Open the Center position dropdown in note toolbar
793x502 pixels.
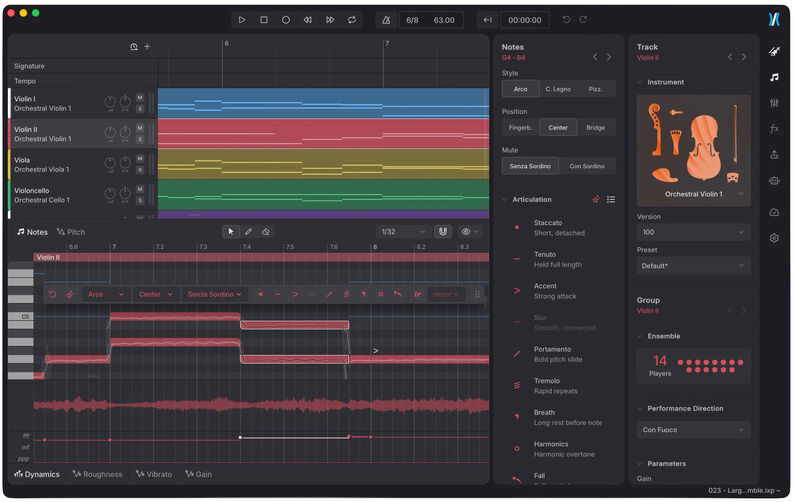point(156,294)
